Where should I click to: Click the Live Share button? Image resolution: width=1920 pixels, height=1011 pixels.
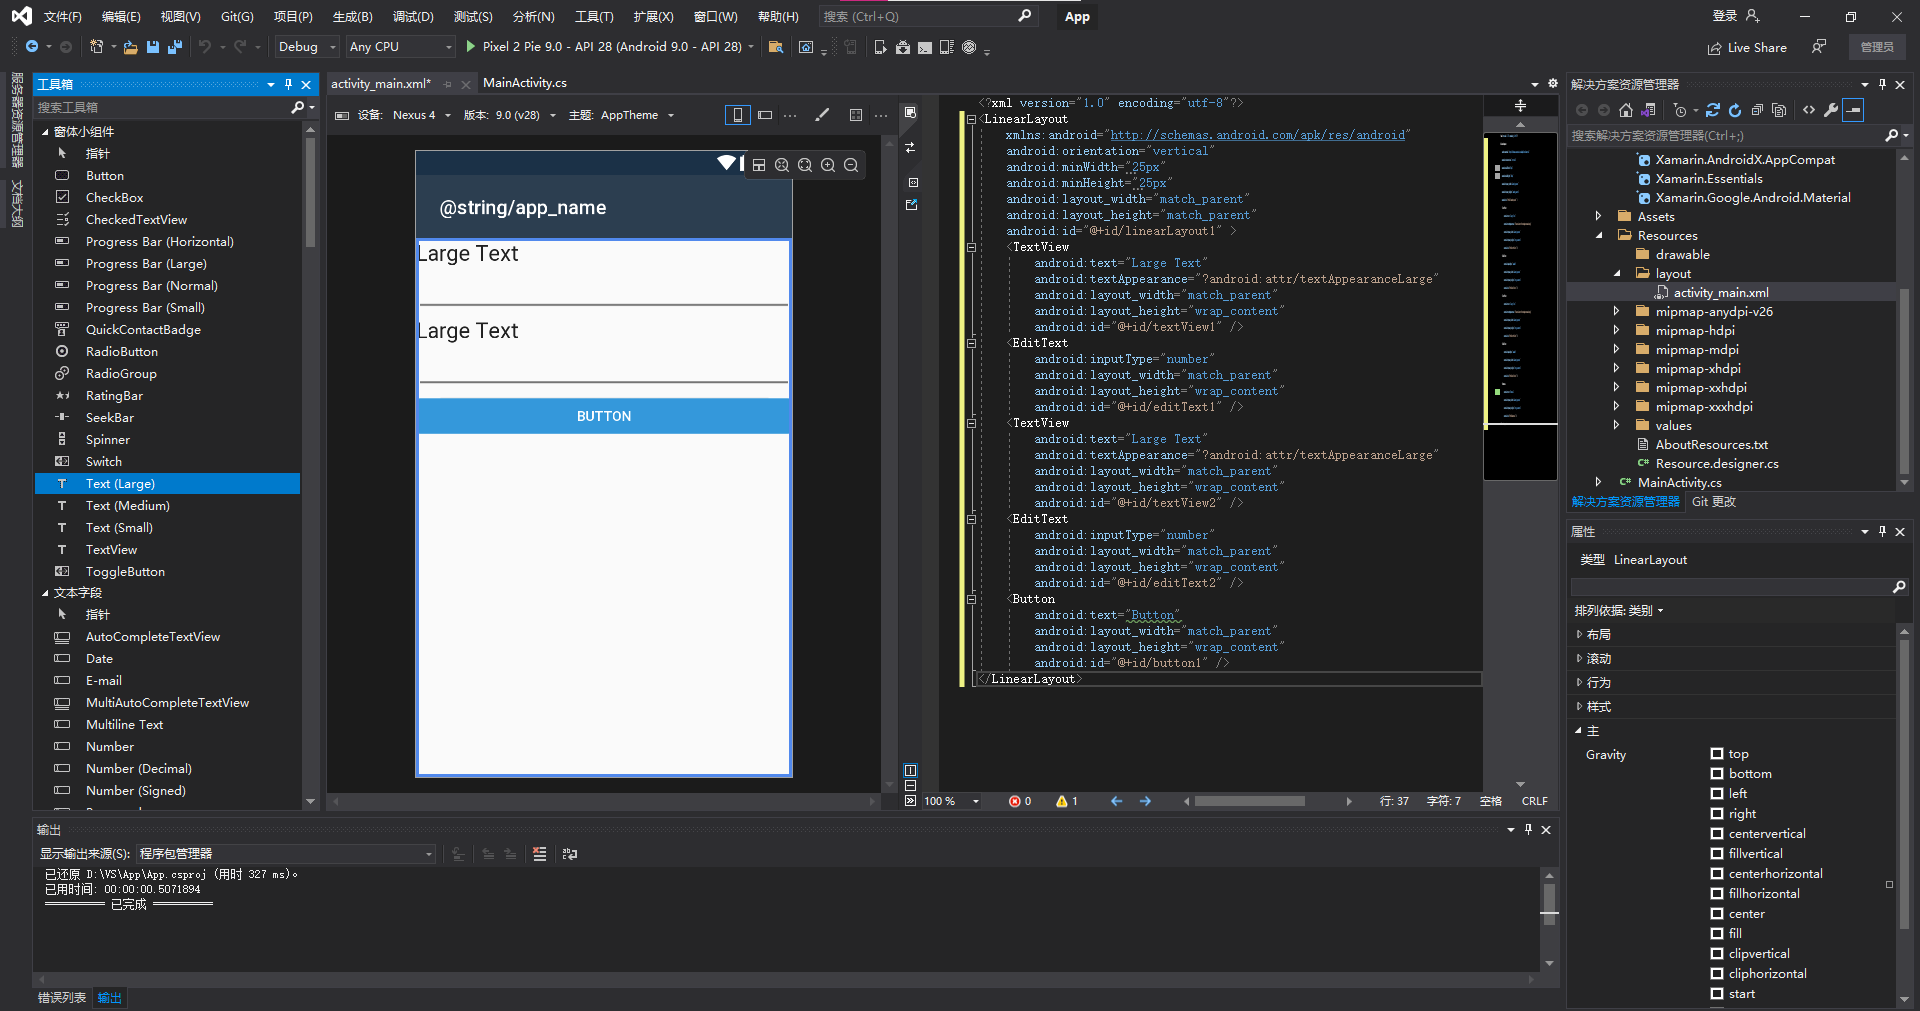point(1746,47)
